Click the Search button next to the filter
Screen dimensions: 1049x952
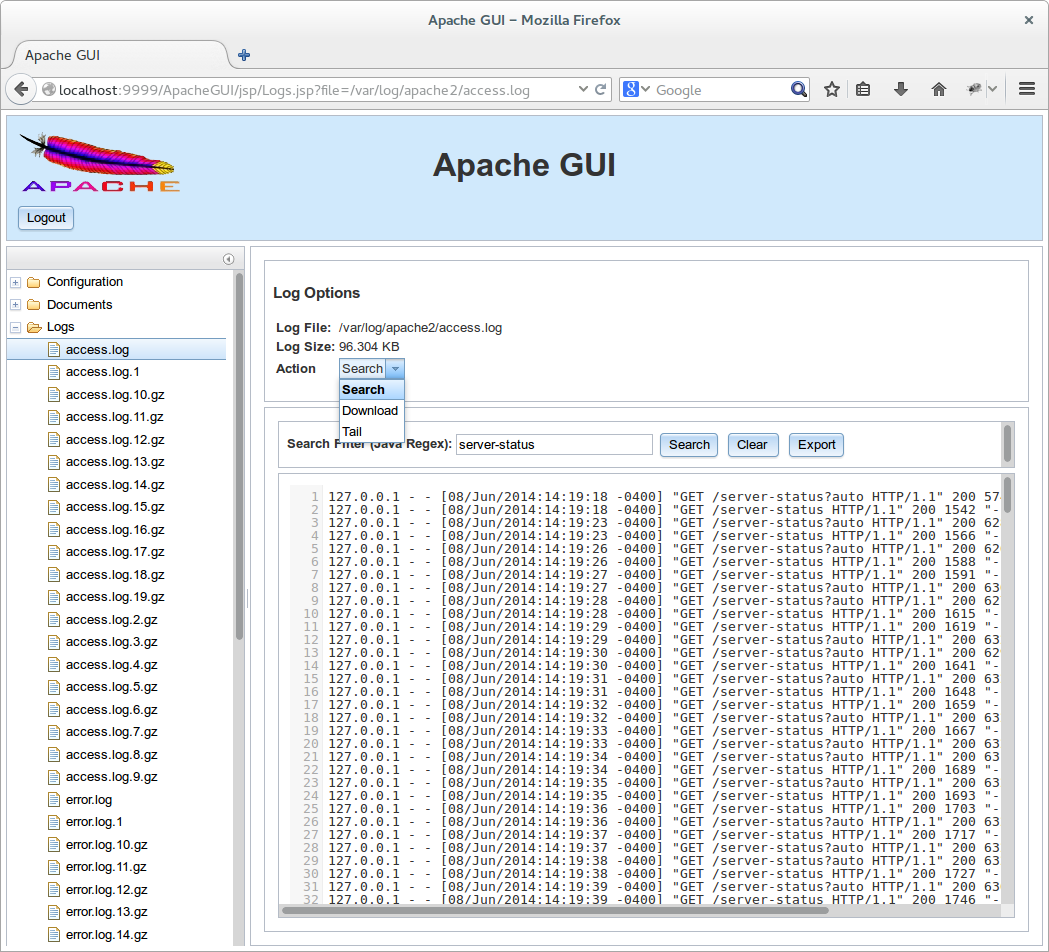688,445
